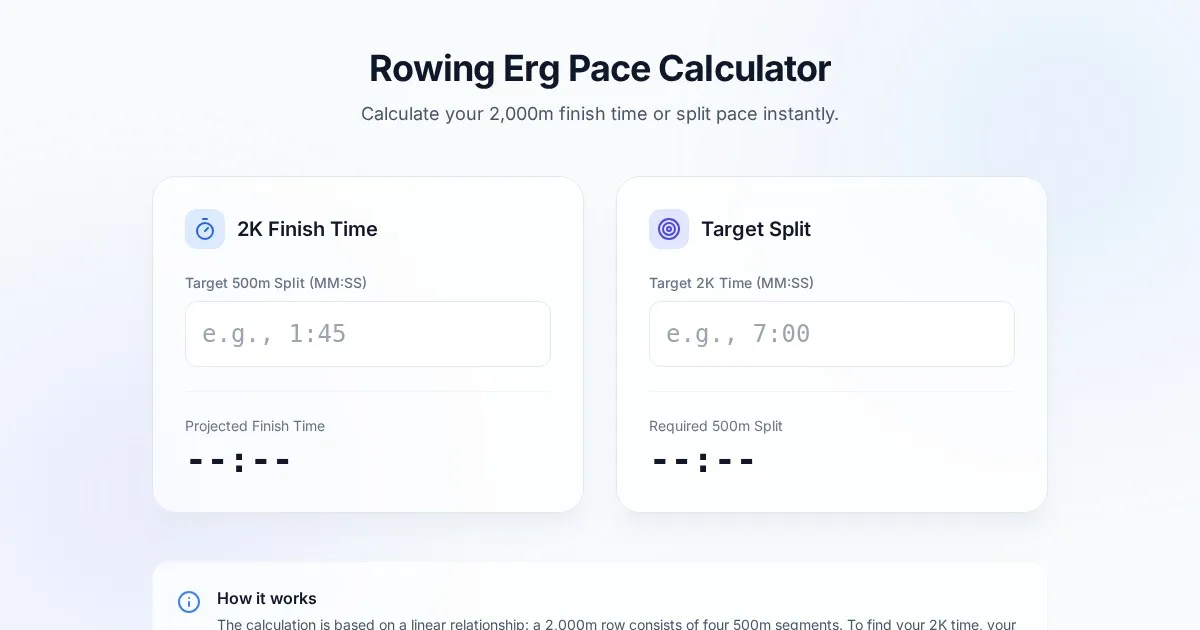Click the info icon next to How it works

189,602
